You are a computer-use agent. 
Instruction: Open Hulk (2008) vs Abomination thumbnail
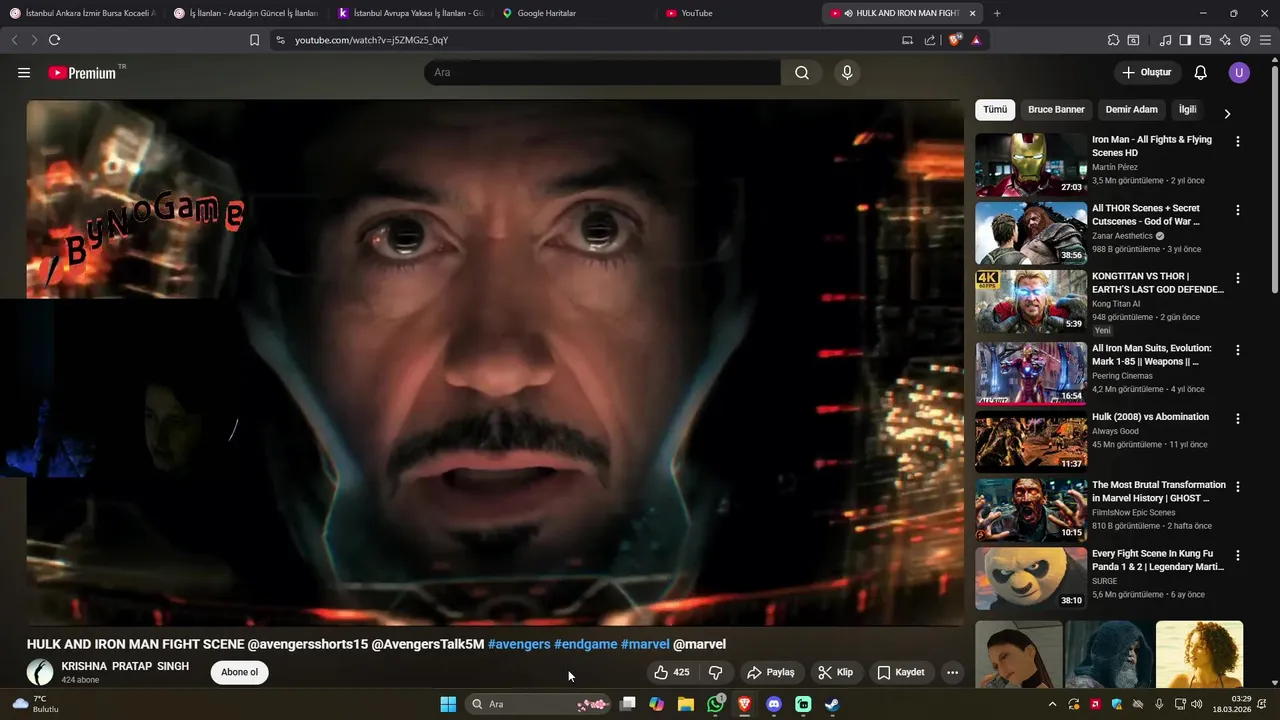click(1031, 441)
